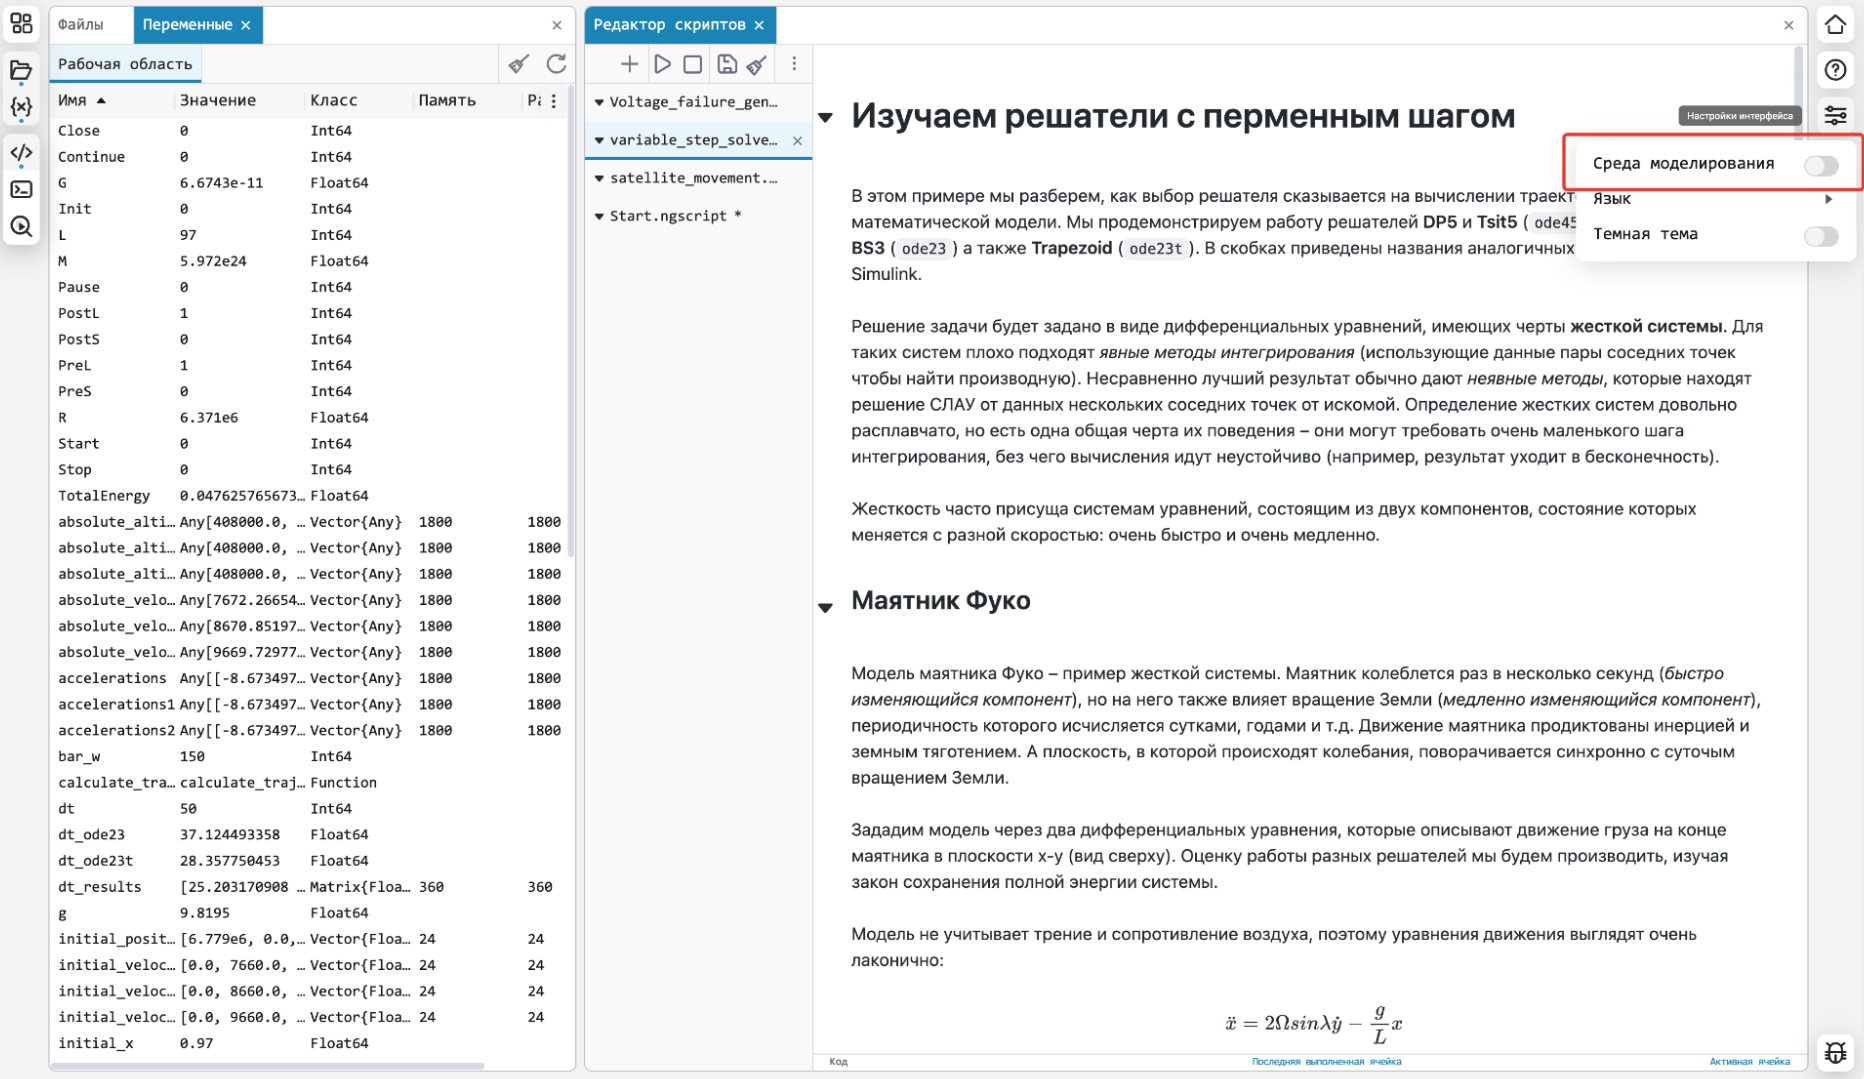The height and width of the screenshot is (1079, 1864).
Task: Open the command line terminal icon
Action: click(21, 190)
